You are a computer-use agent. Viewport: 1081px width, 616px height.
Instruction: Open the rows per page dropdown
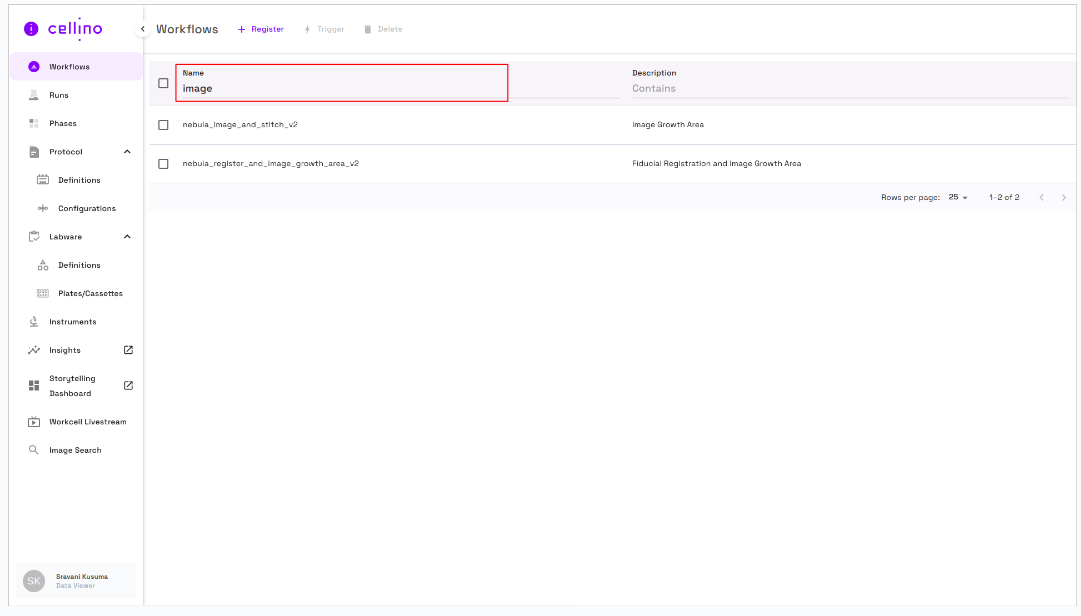(x=958, y=198)
